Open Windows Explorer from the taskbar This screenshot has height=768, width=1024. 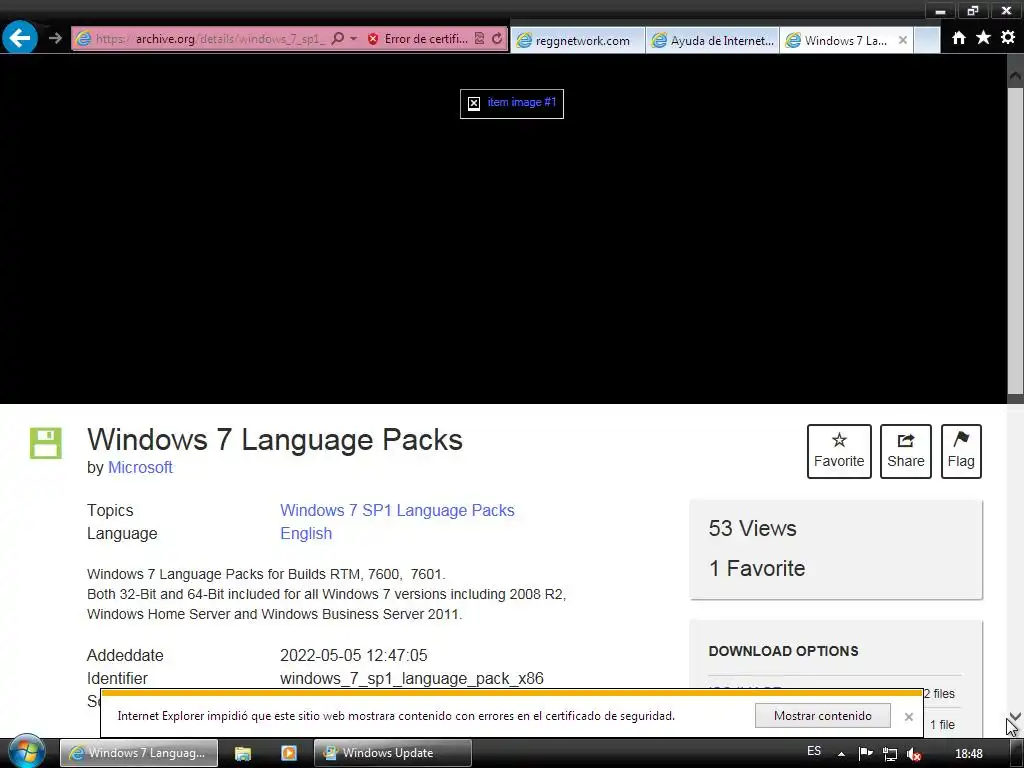[x=243, y=753]
